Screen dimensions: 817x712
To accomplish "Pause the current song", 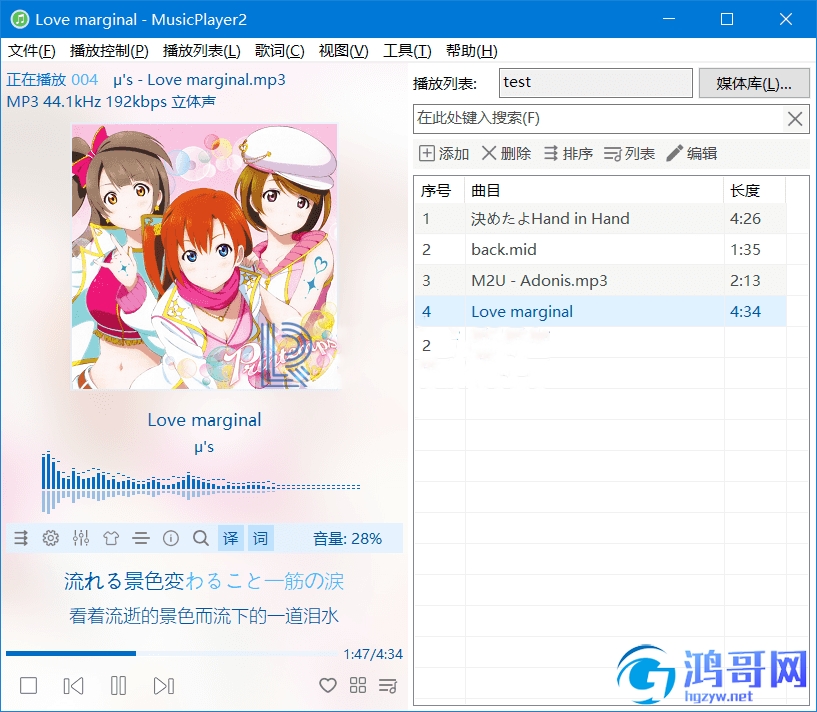I will (x=118, y=685).
